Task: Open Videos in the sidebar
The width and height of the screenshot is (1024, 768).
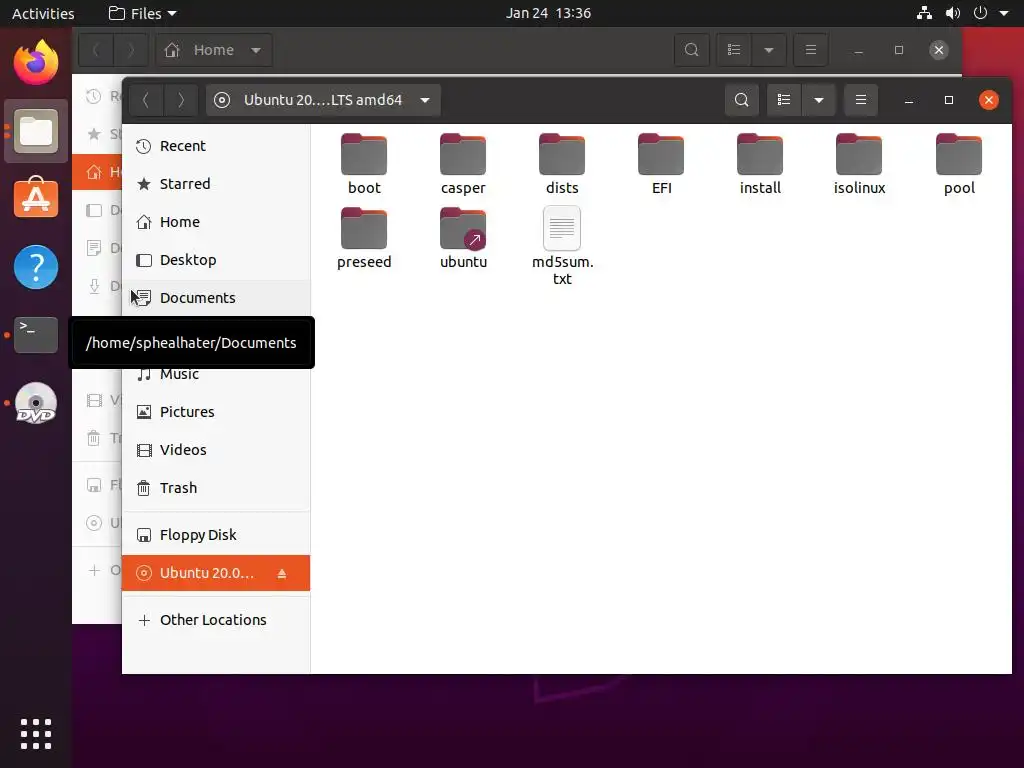Action: [x=216, y=449]
